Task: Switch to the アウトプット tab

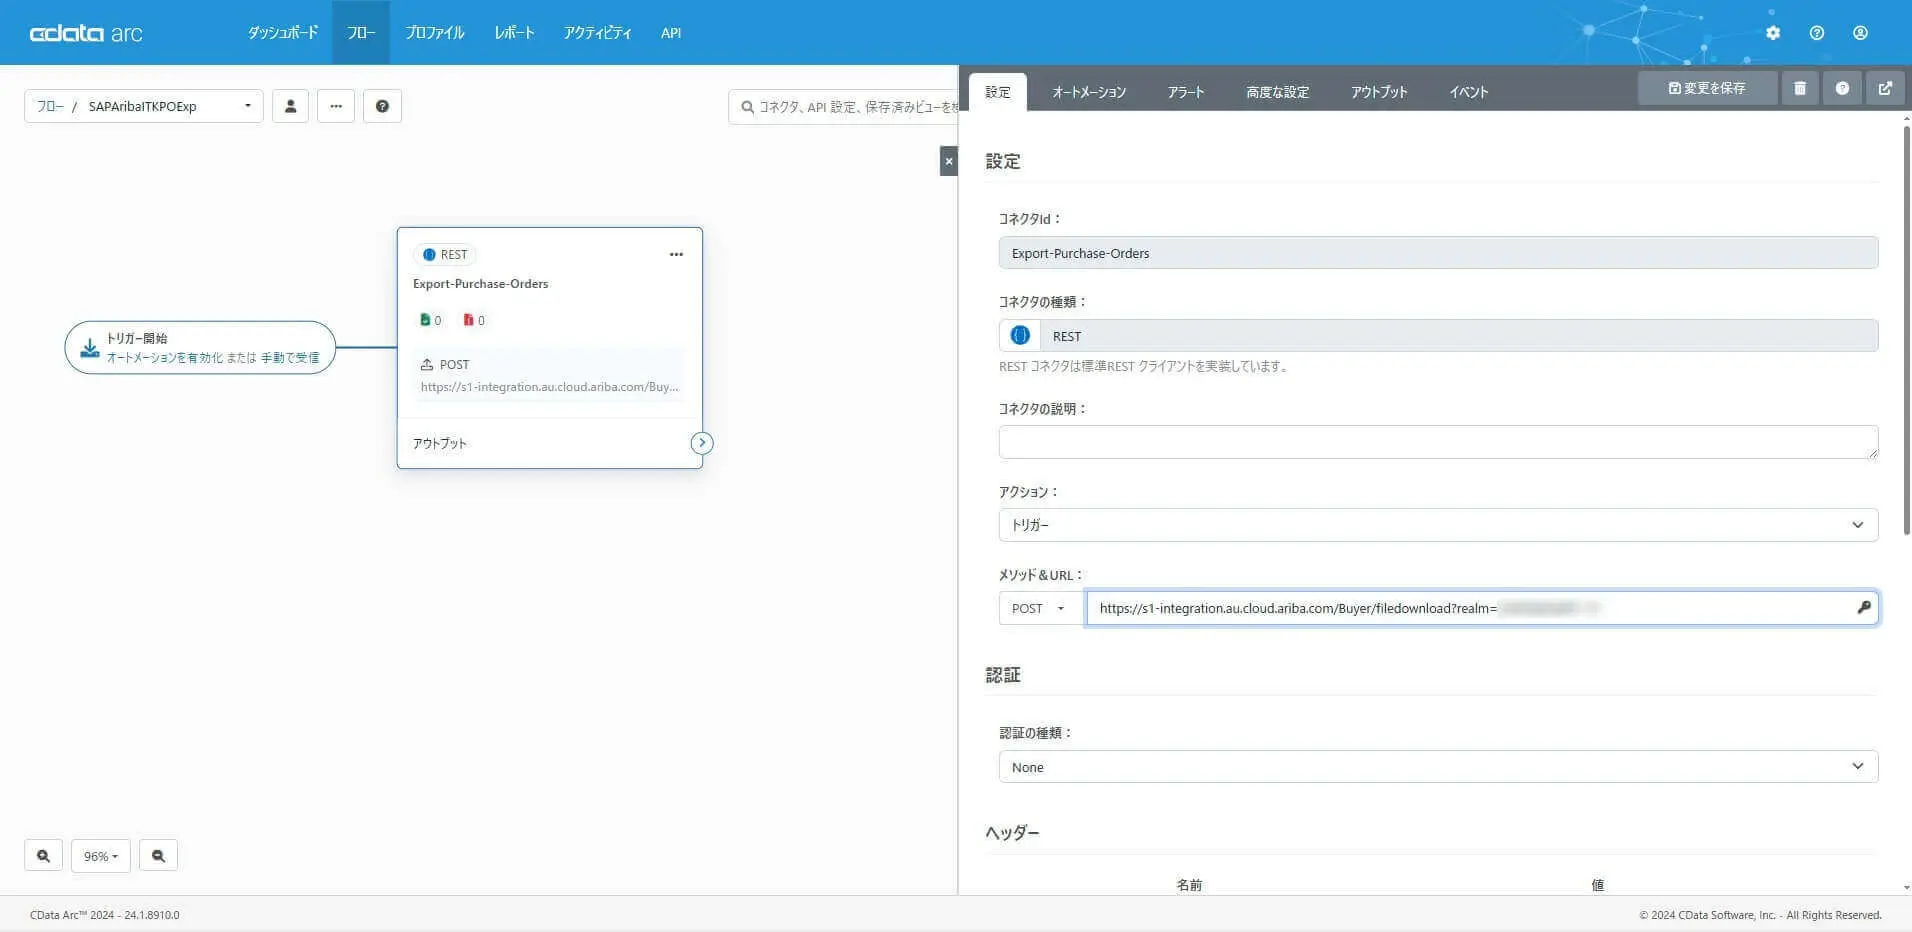Action: (1379, 92)
